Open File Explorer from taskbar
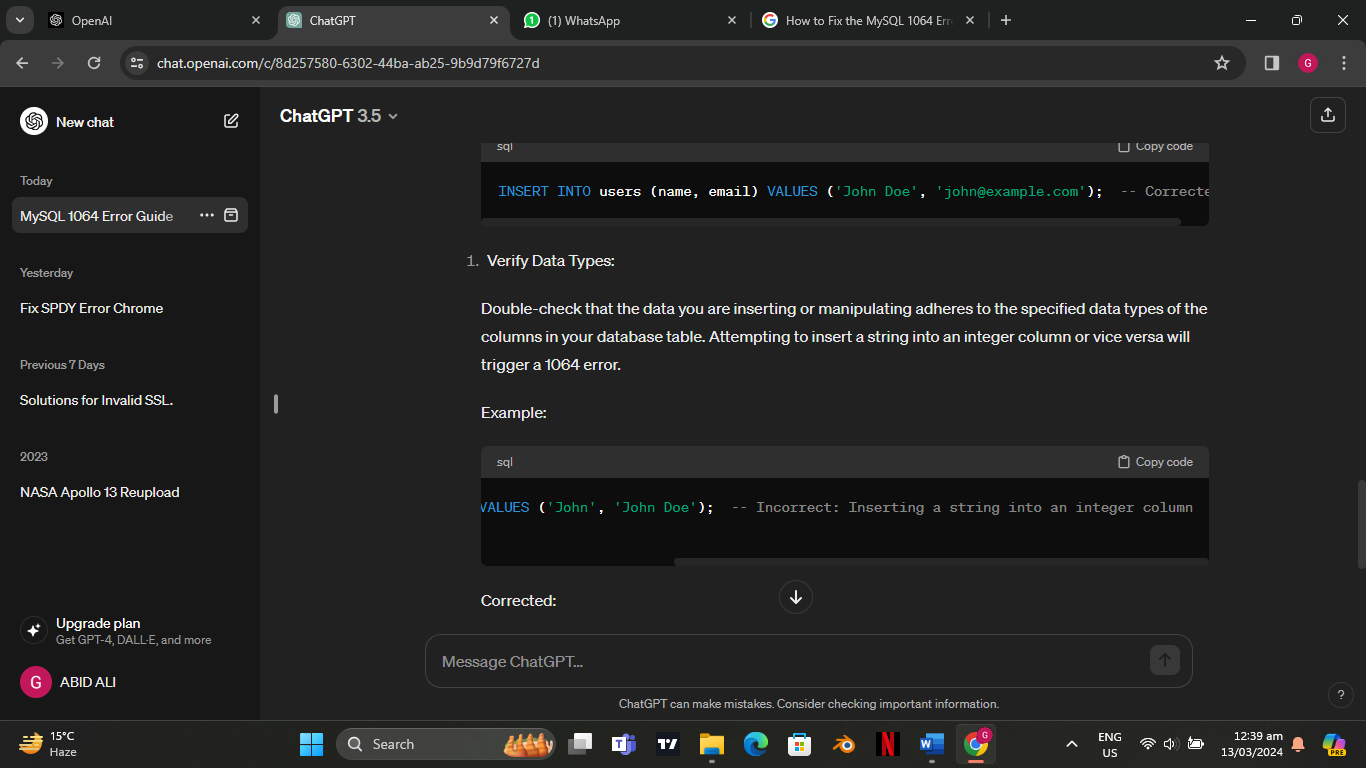Image resolution: width=1366 pixels, height=768 pixels. [711, 744]
